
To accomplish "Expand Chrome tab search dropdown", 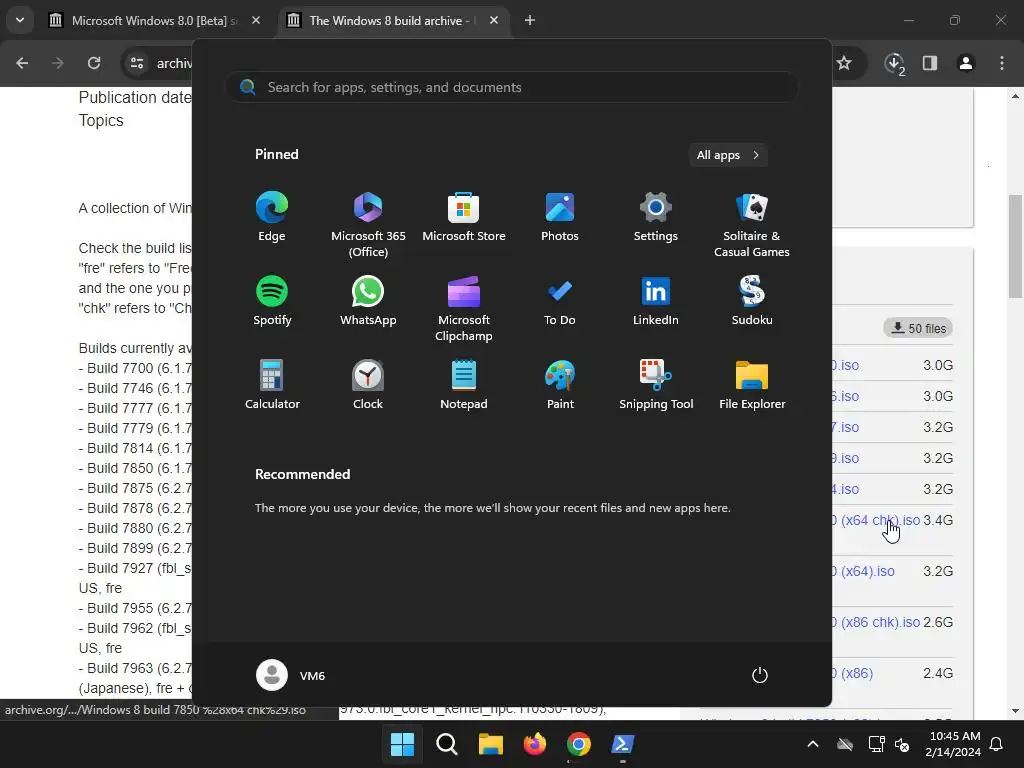I will [20, 20].
